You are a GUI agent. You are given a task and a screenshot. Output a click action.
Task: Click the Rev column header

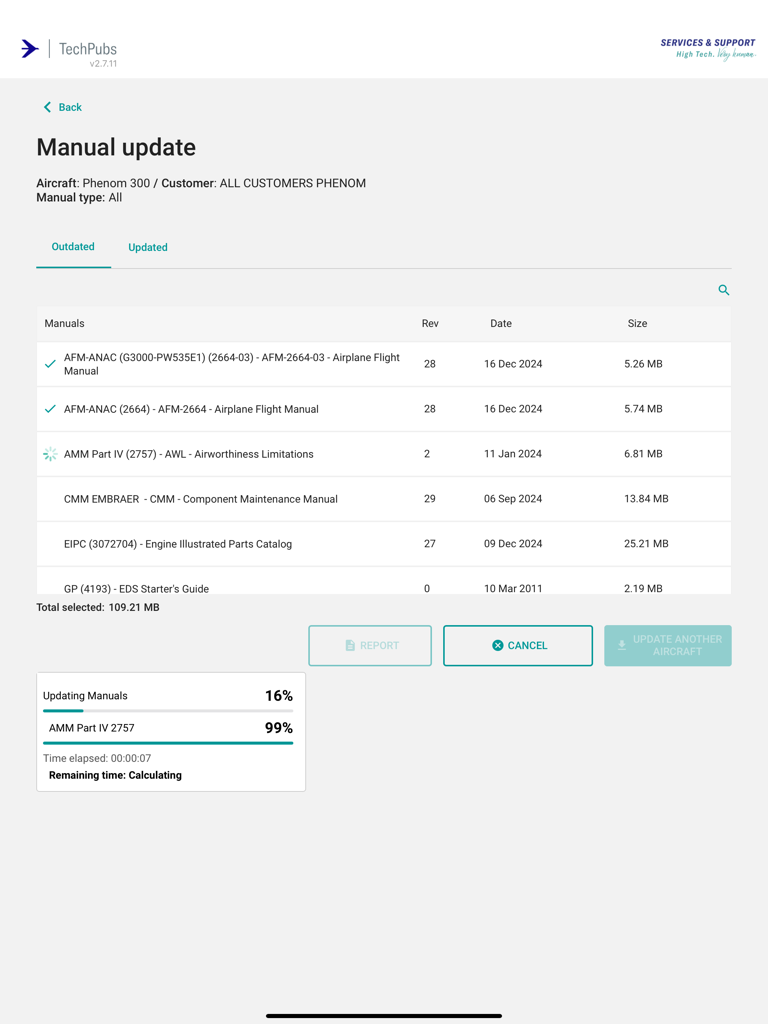tap(430, 324)
